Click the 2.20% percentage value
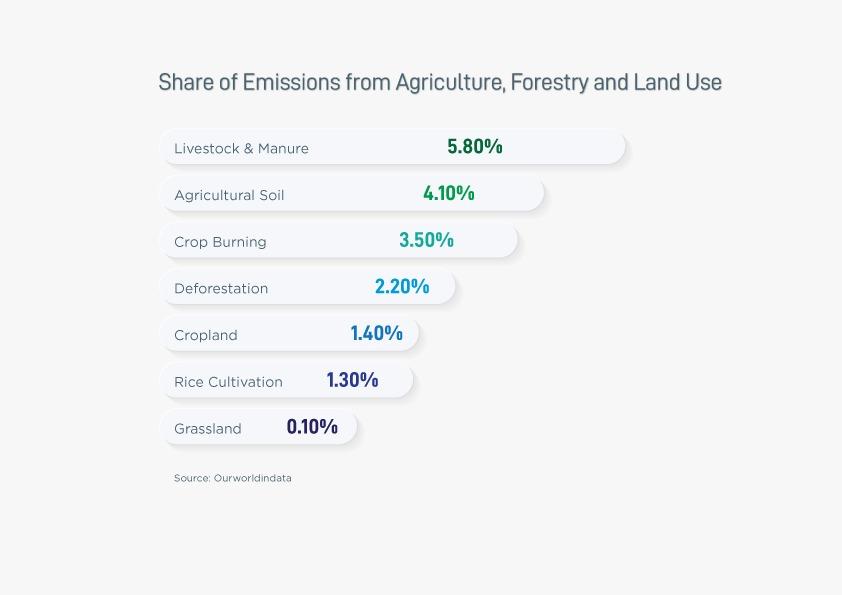Viewport: 842px width, 595px height. click(x=402, y=287)
